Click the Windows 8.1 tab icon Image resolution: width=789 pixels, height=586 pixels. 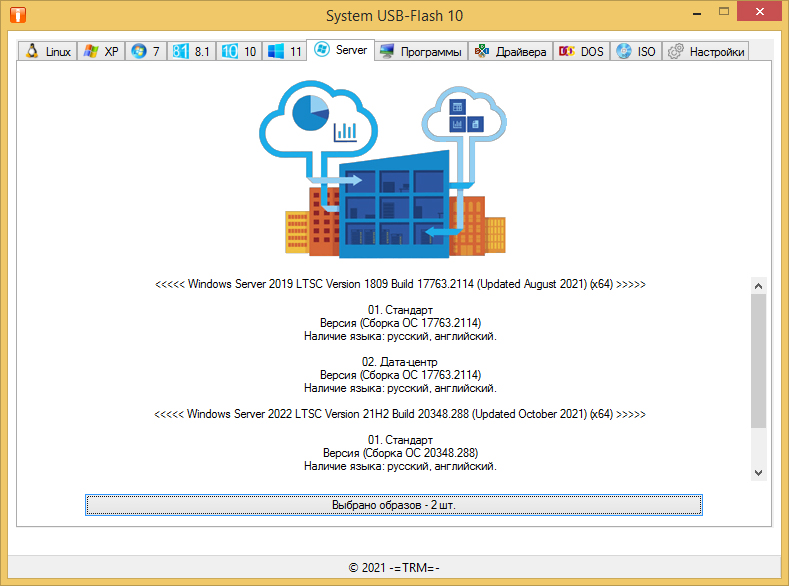coord(181,51)
